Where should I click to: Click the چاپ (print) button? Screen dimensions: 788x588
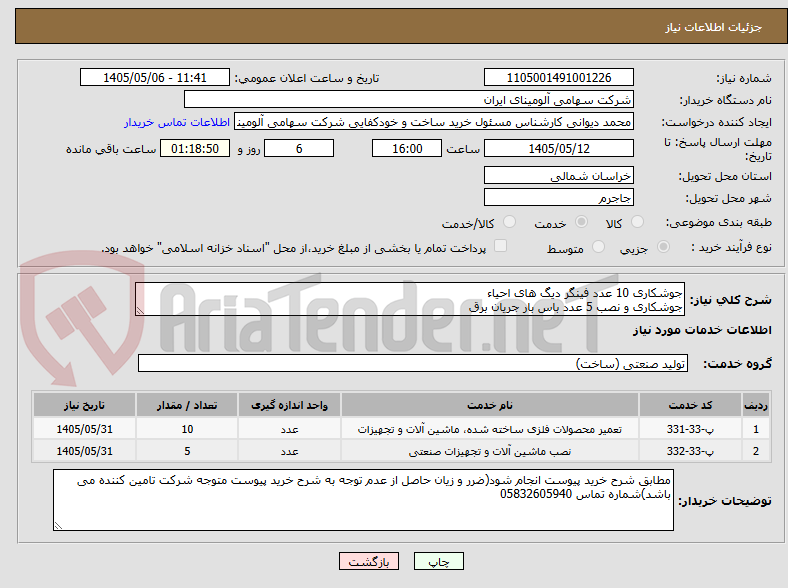(438, 561)
